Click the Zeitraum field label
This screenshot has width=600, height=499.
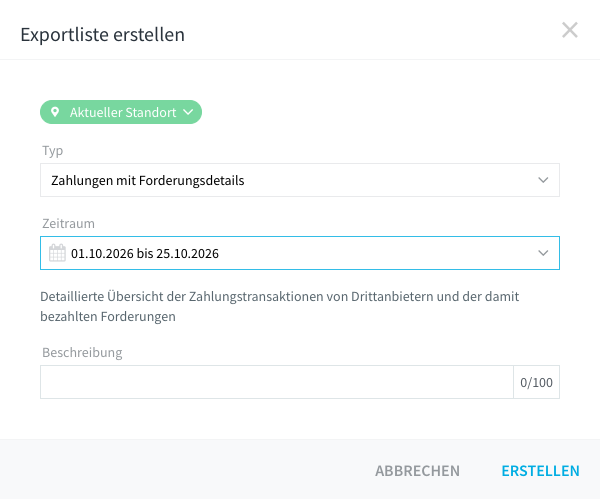(68, 223)
